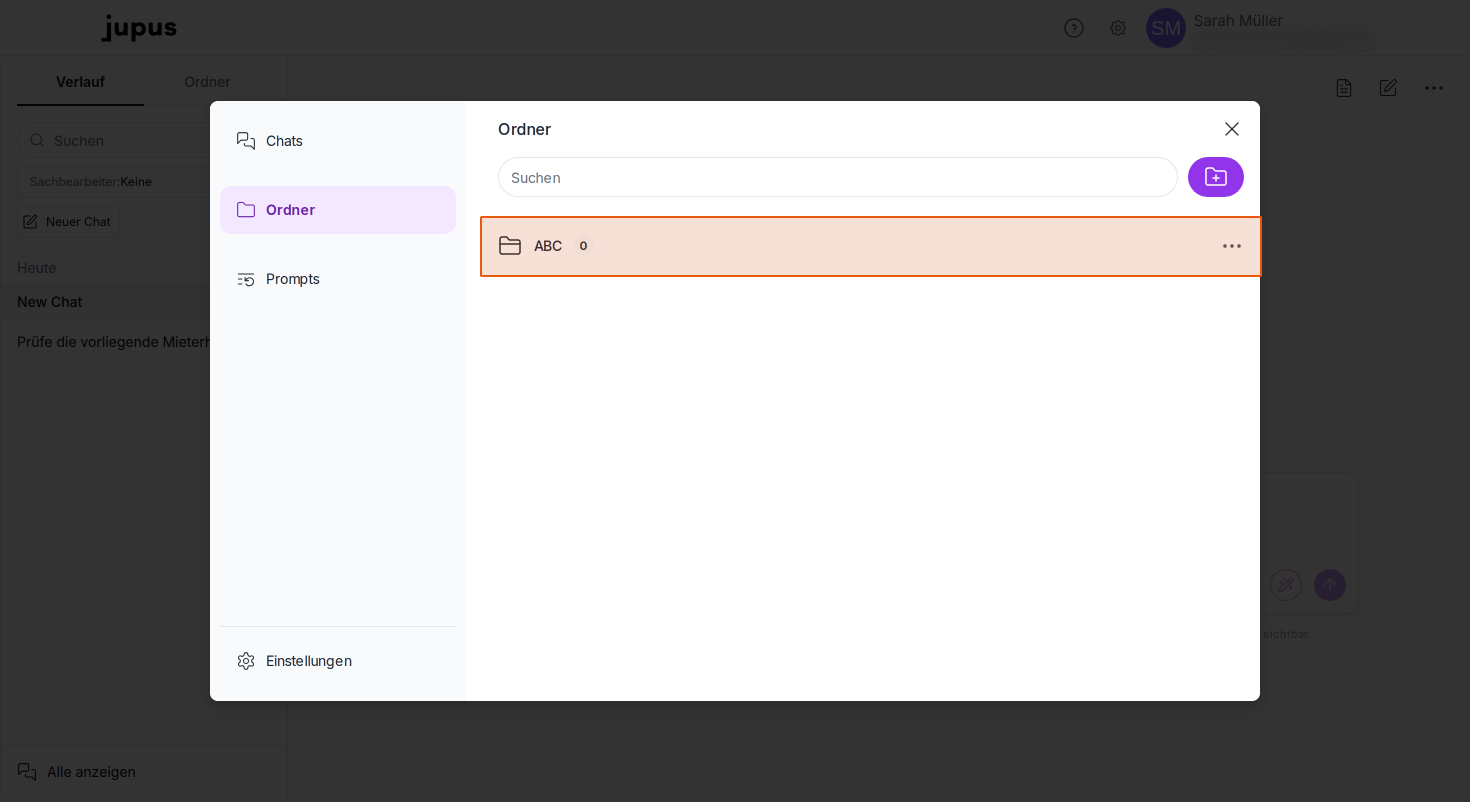Open Einstellungen in the dialog sidebar
Viewport: 1470px width, 802px height.
point(338,661)
